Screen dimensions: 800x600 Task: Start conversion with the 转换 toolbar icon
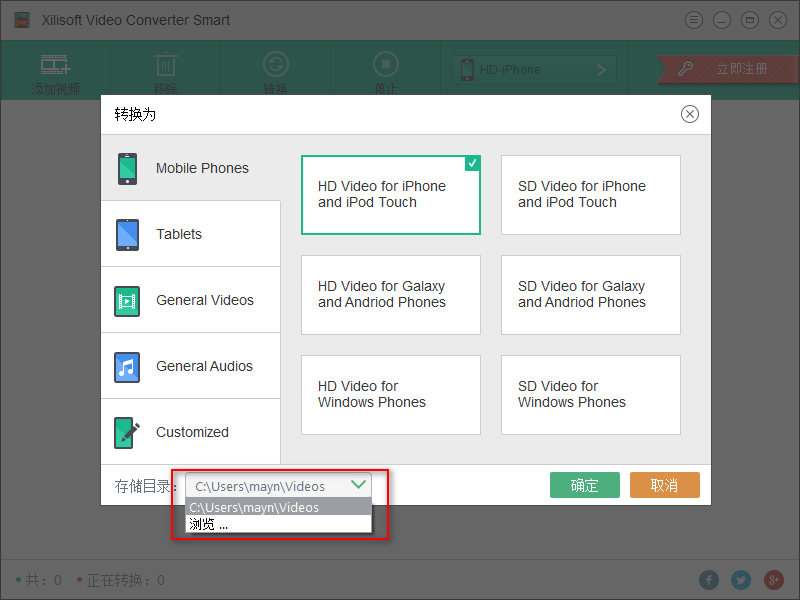[275, 68]
